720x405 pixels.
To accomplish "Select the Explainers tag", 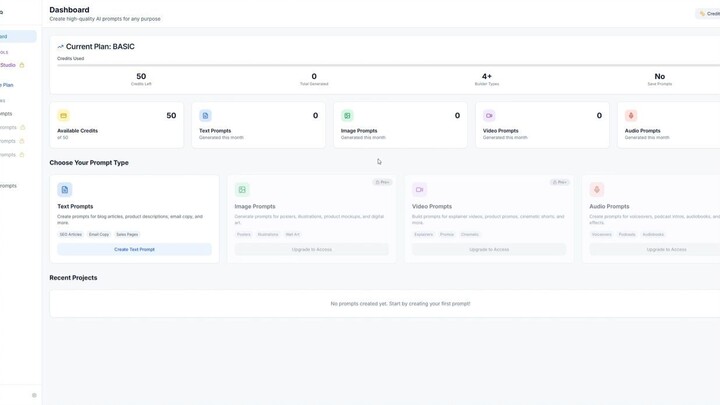I will point(423,234).
